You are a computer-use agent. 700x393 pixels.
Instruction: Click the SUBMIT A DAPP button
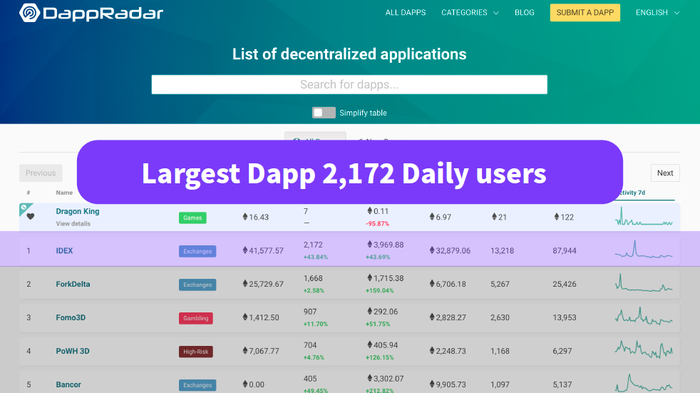(585, 13)
